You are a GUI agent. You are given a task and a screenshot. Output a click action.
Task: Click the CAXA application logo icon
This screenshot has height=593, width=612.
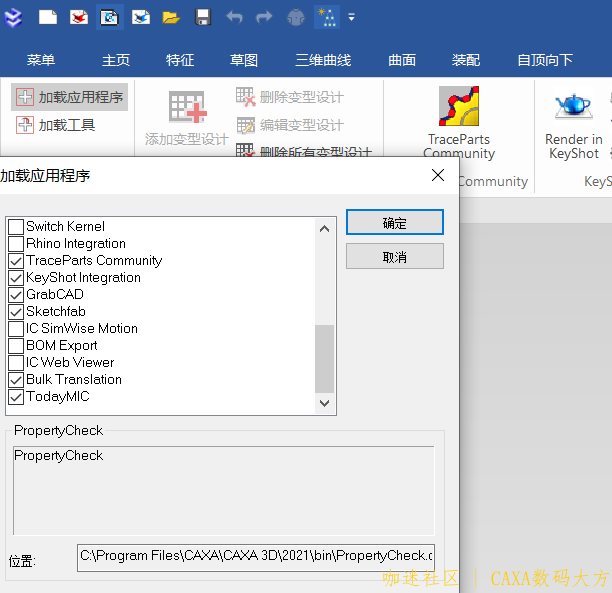13,18
